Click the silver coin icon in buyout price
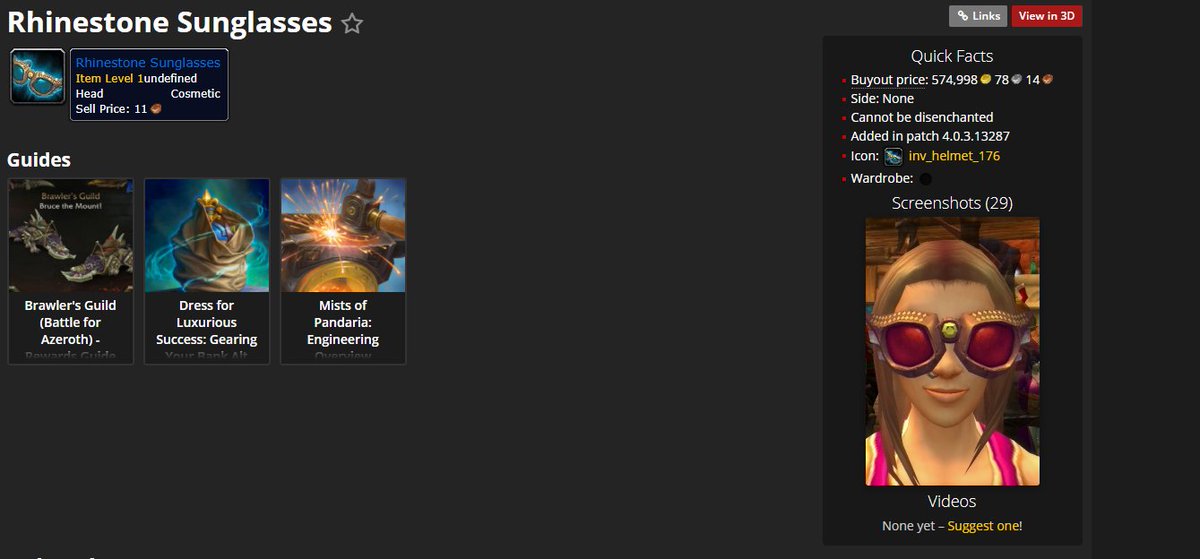Viewport: 1200px width, 559px height. 1016,79
